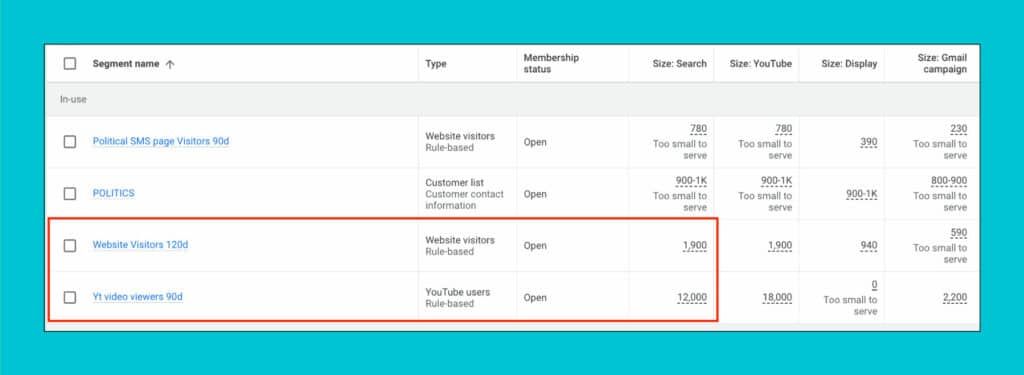Viewport: 1024px width, 375px height.
Task: Open the POLITICS segment link
Action: (114, 193)
